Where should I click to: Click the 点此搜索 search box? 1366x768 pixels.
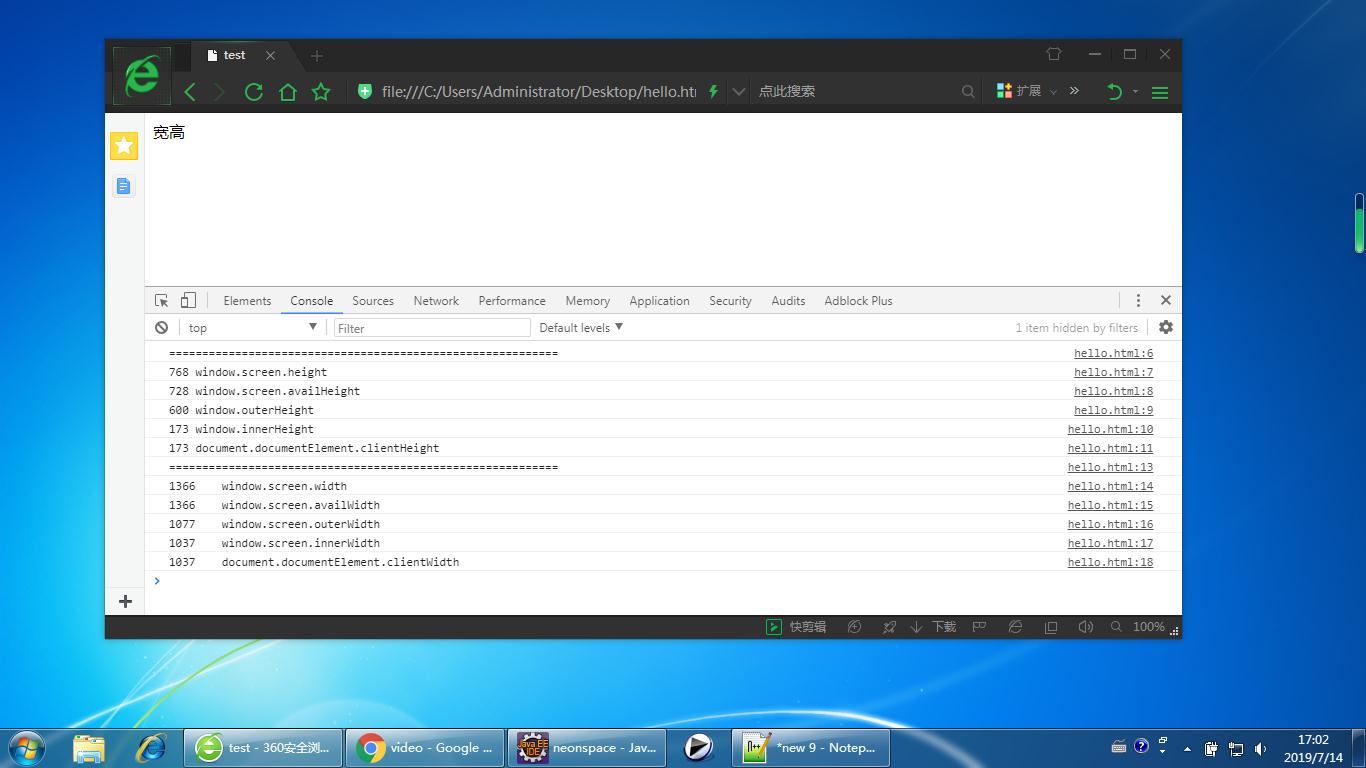coord(855,91)
